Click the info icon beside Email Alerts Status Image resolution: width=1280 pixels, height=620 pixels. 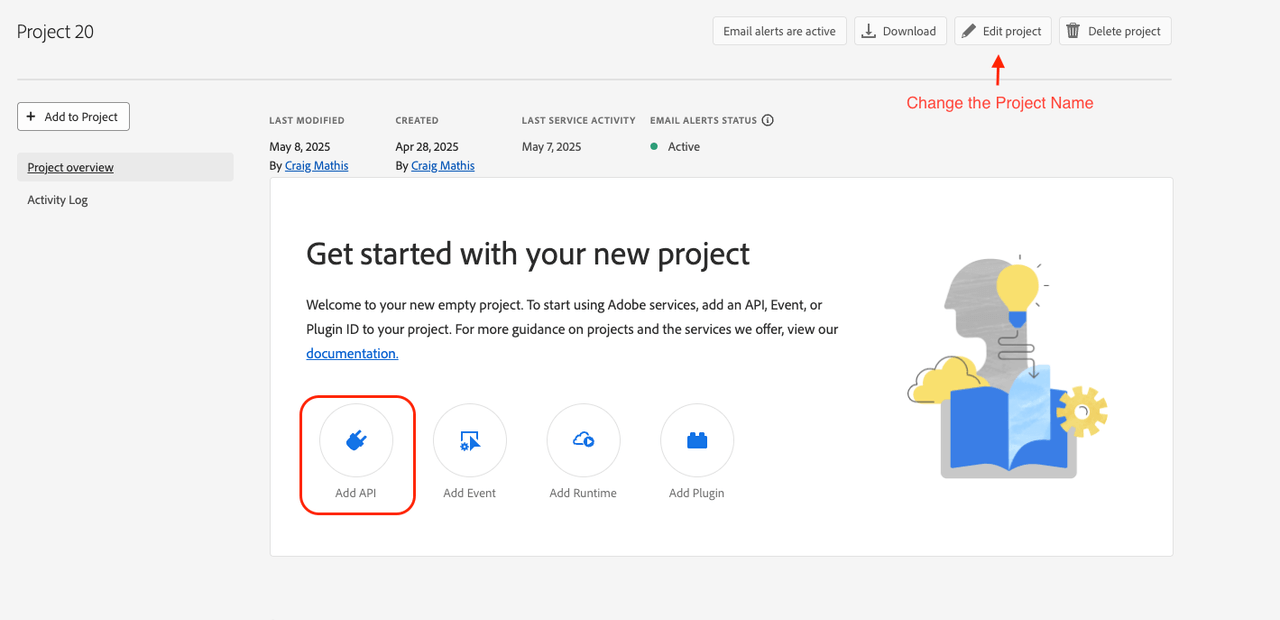coord(768,120)
